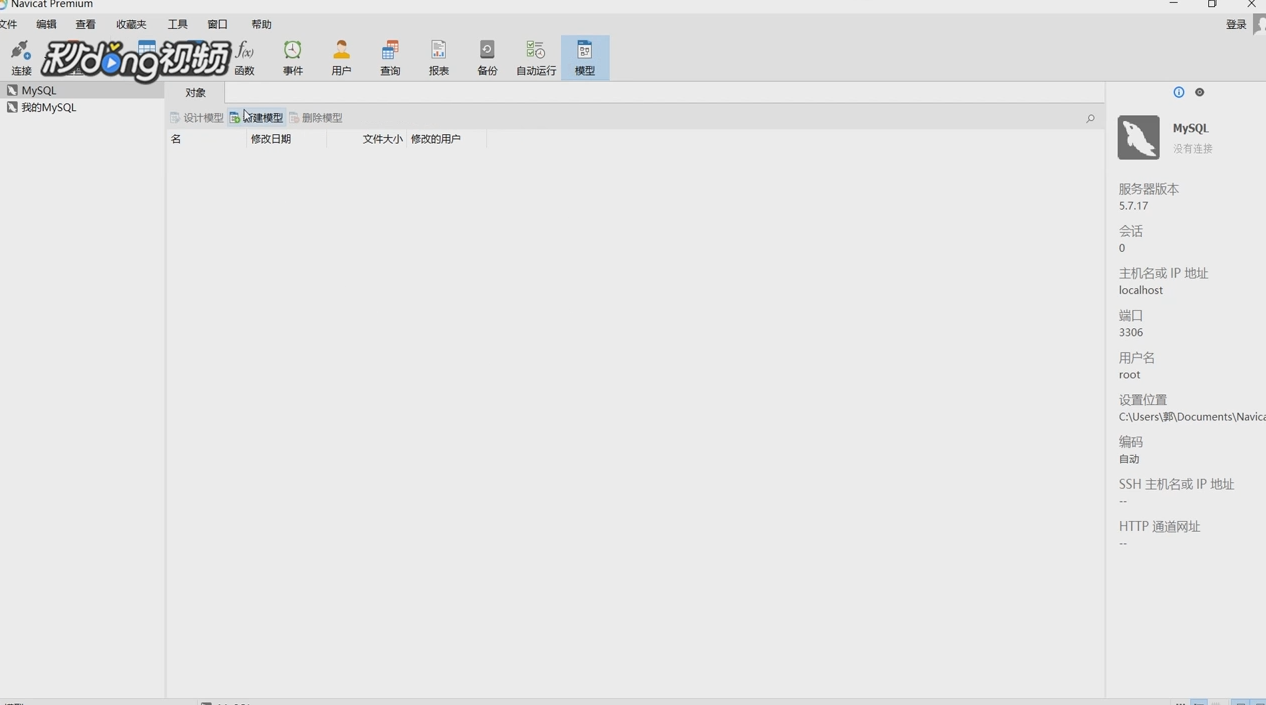
Task: Open the 工具 menu
Action: click(x=178, y=24)
